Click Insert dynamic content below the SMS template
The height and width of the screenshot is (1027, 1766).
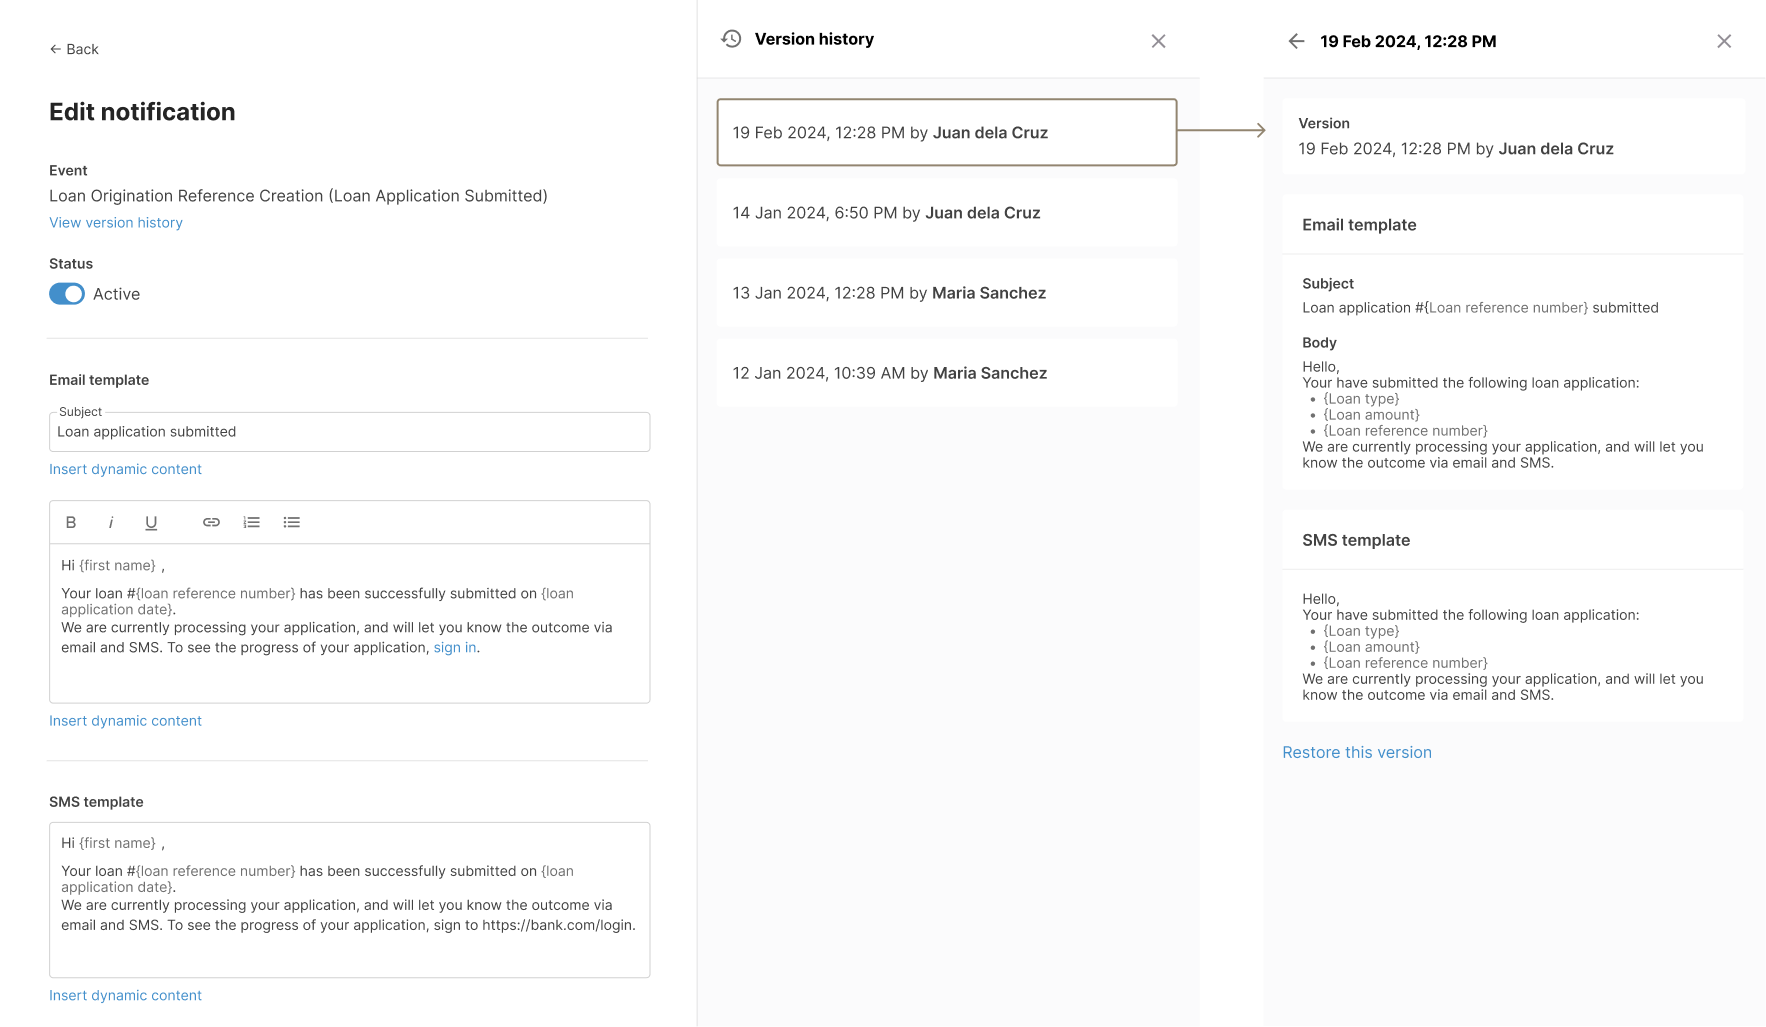tap(125, 995)
